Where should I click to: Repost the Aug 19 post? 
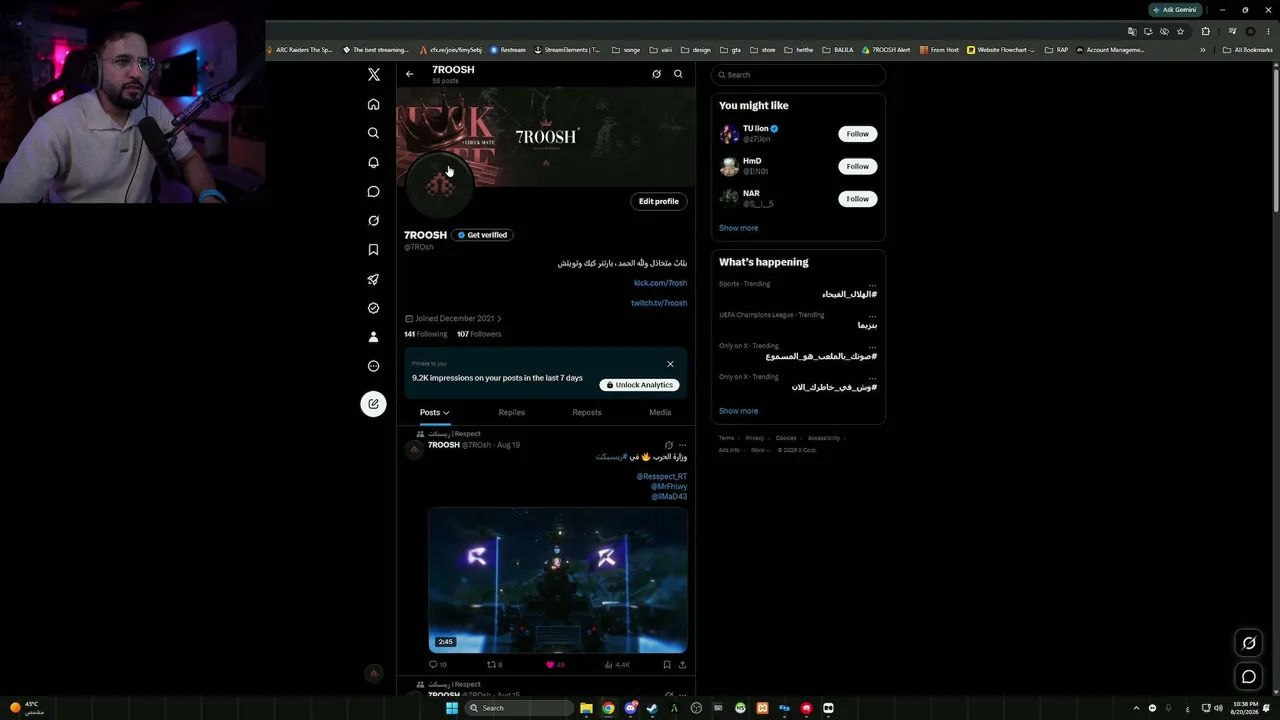(494, 664)
